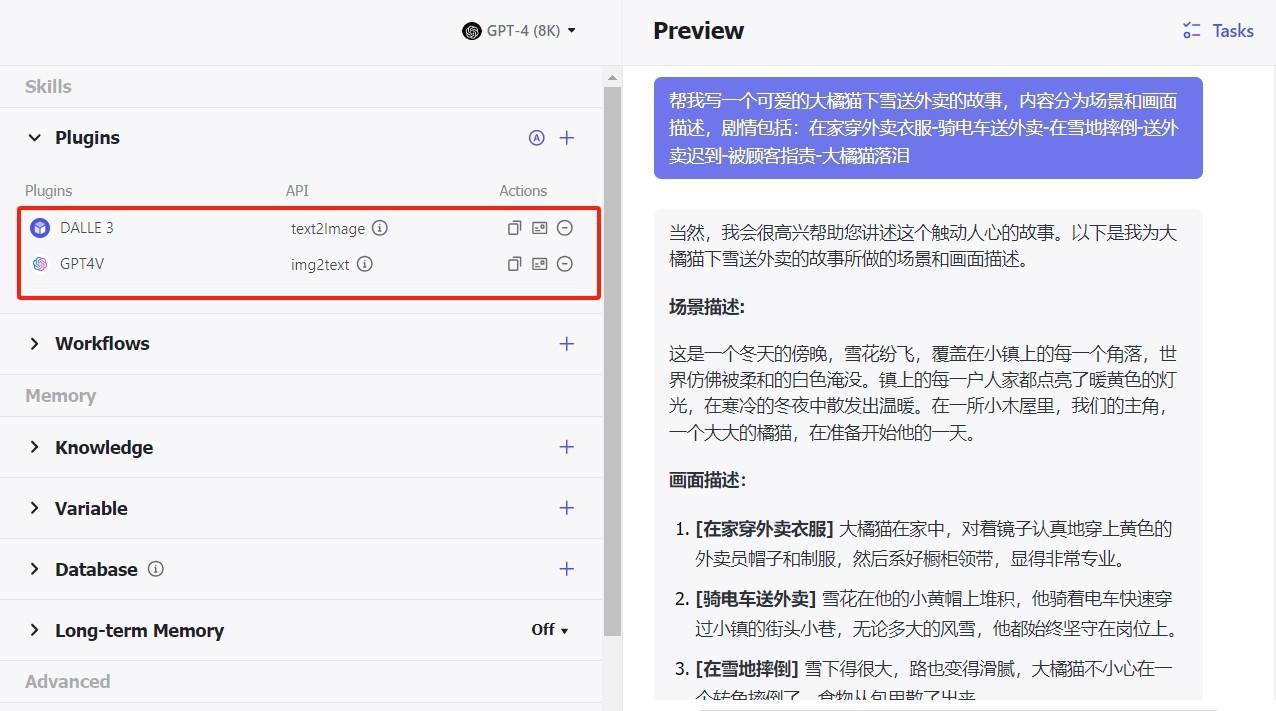This screenshot has height=711, width=1276.
Task: Click the Advanced section label
Action: tap(67, 682)
